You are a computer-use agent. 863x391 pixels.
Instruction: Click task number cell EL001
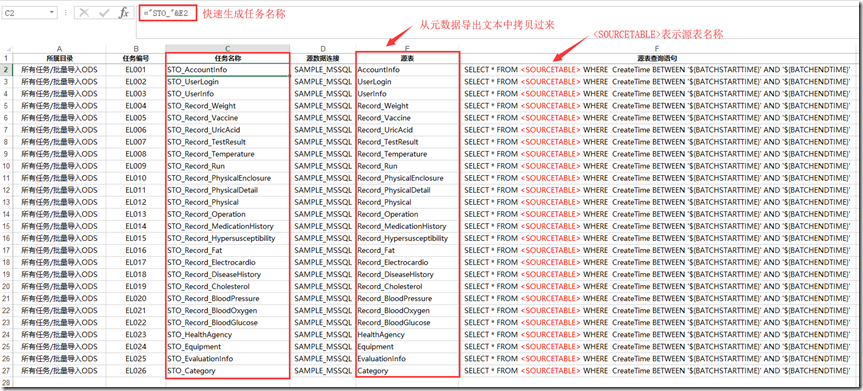coord(136,70)
